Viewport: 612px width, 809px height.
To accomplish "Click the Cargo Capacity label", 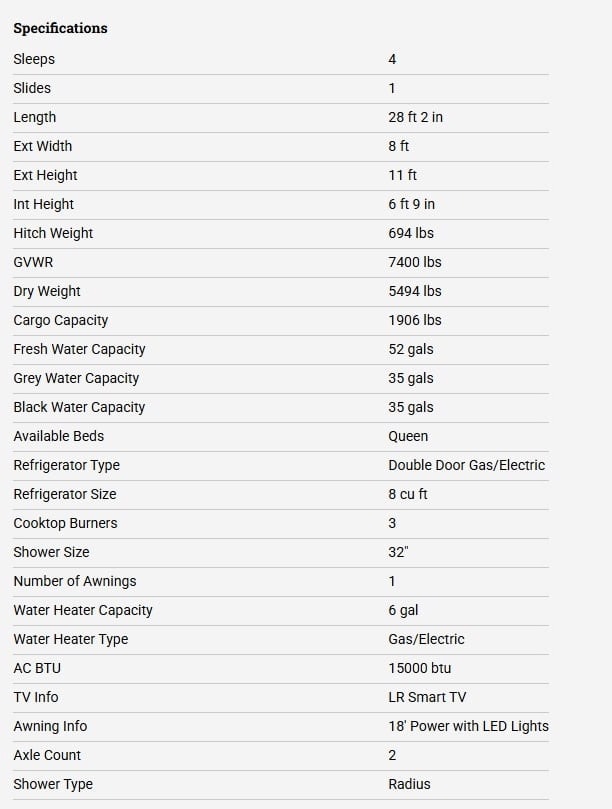I will [61, 320].
